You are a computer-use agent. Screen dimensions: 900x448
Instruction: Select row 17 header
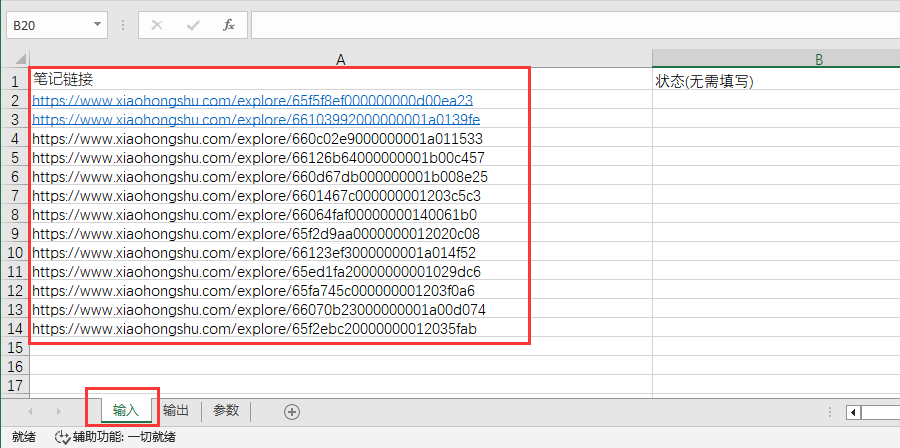[15, 385]
